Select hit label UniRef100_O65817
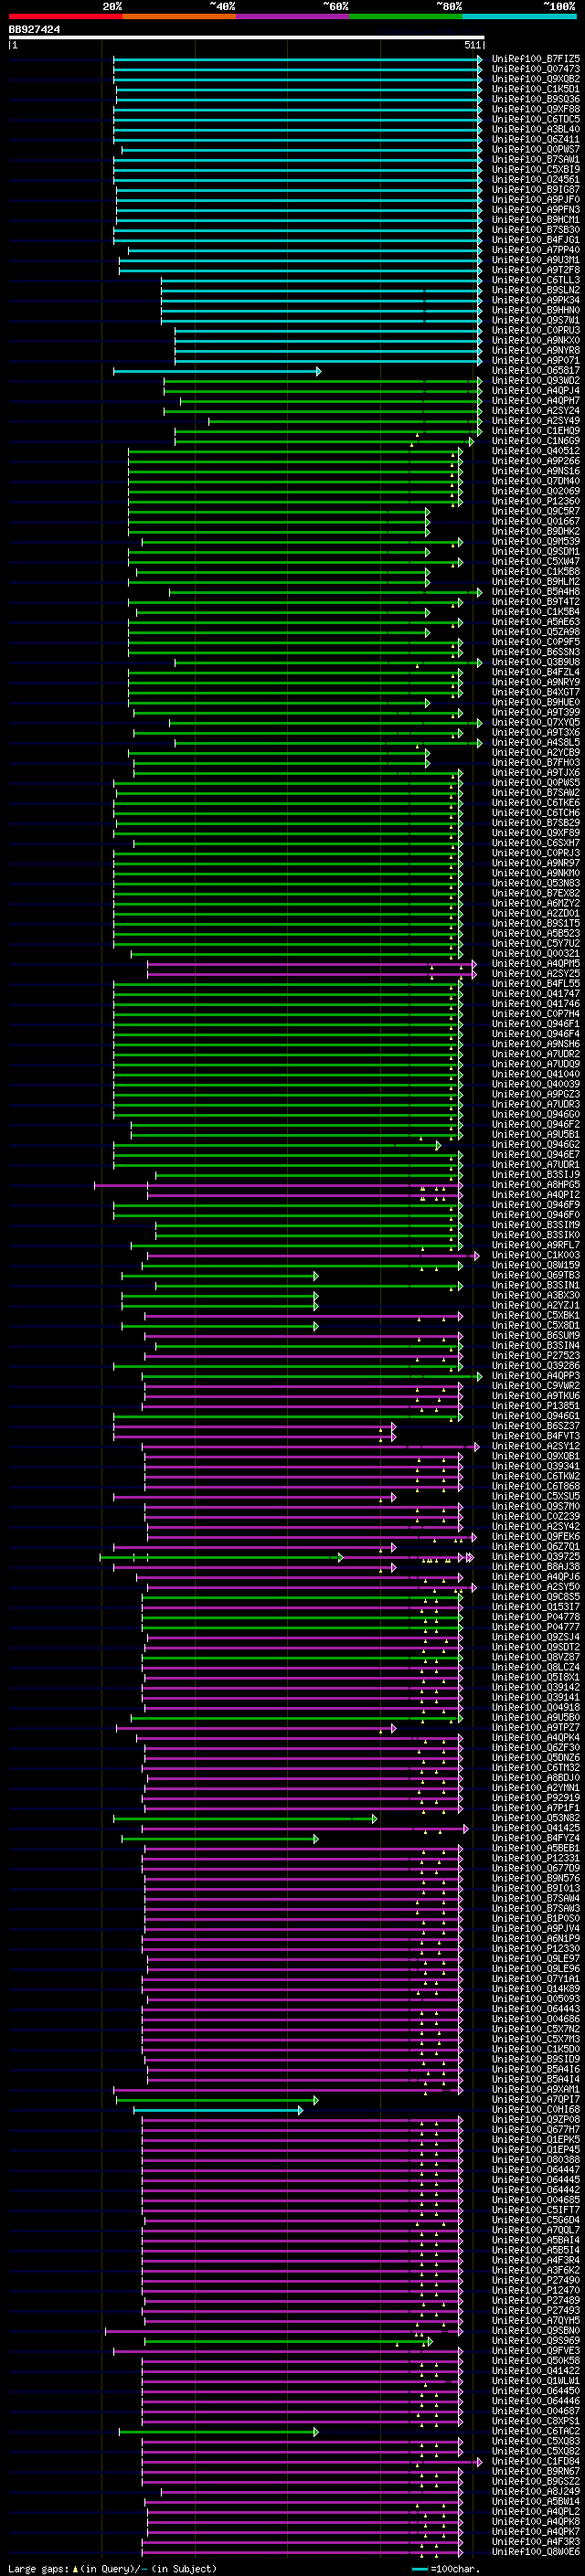Image resolution: width=585 pixels, height=2576 pixels. click(536, 371)
